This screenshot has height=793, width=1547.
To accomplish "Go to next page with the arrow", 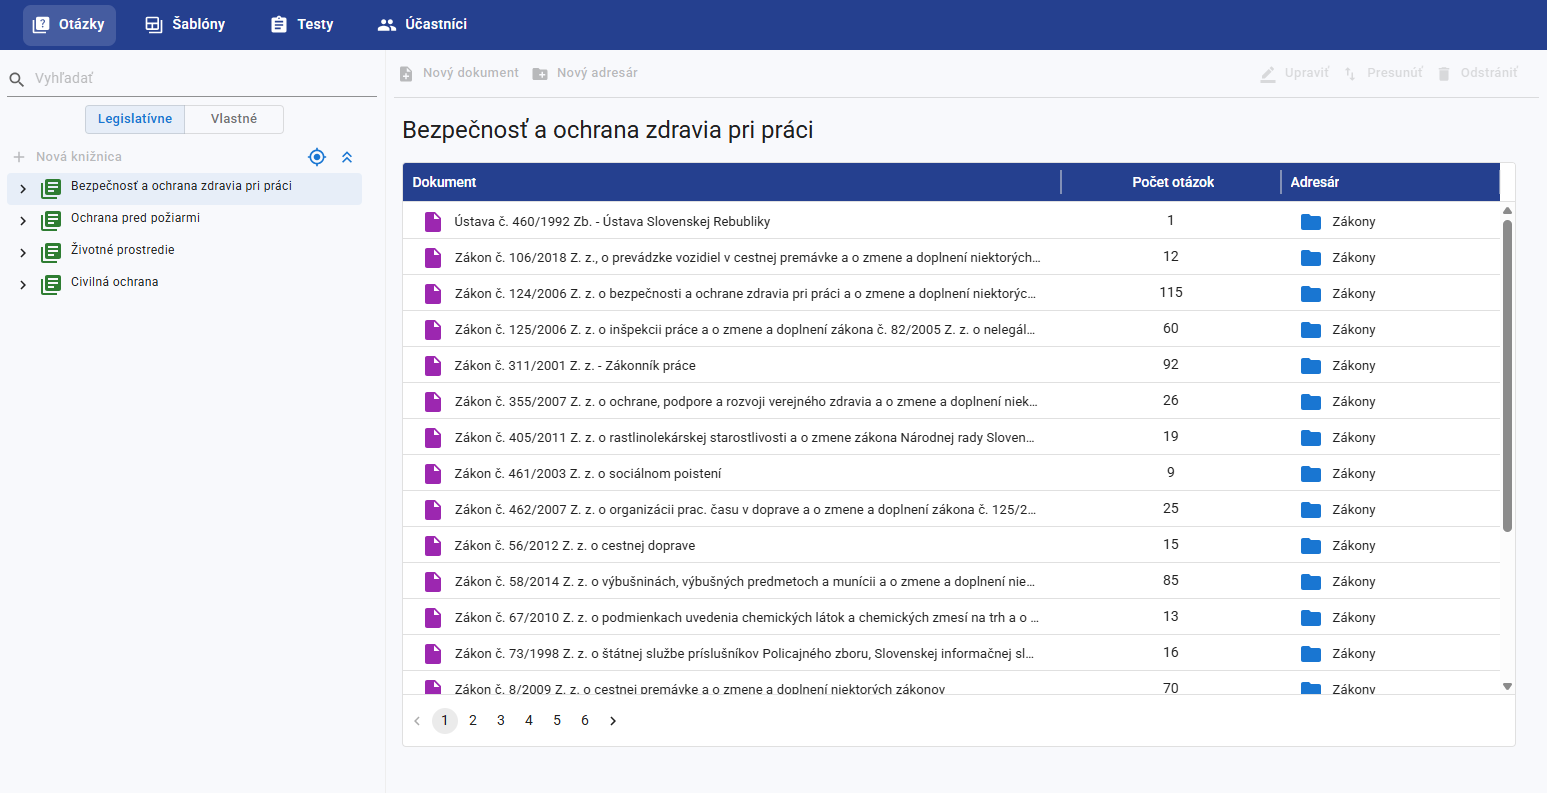I will (613, 721).
